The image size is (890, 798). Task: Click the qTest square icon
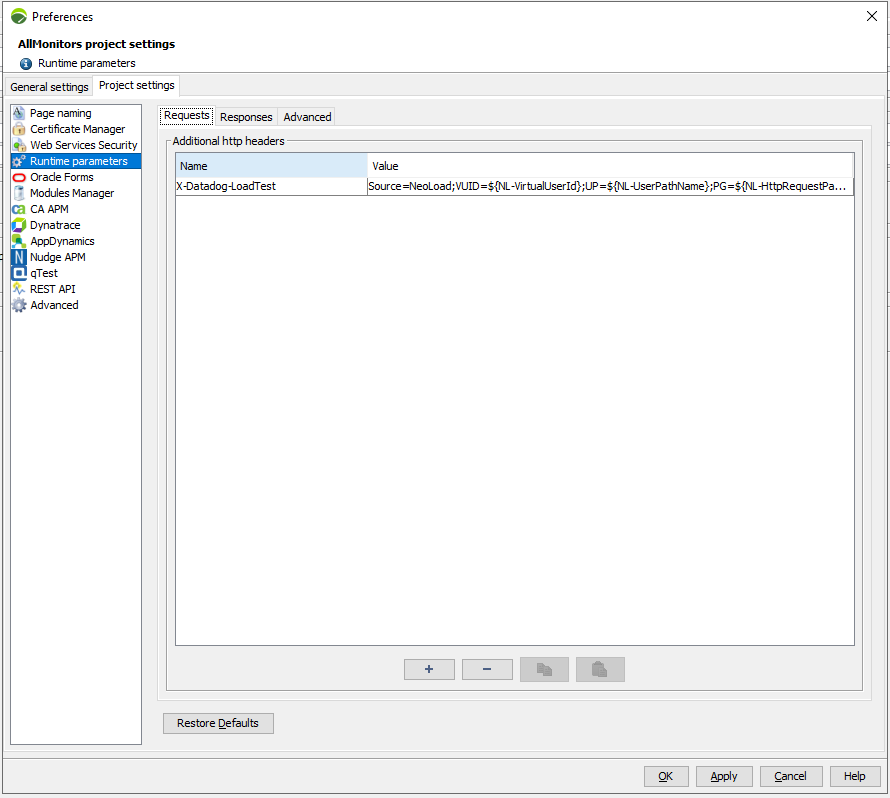point(19,273)
